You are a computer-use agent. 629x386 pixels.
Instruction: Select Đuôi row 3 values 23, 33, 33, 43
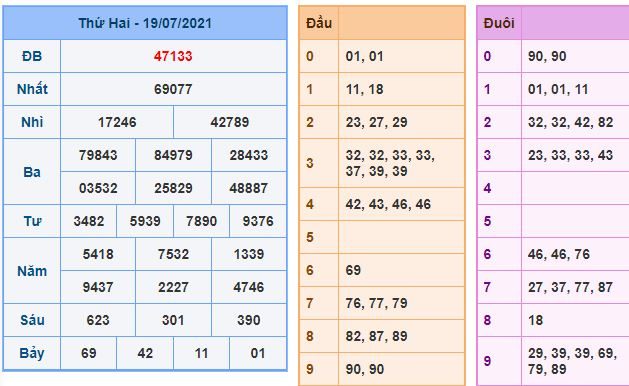click(x=570, y=155)
